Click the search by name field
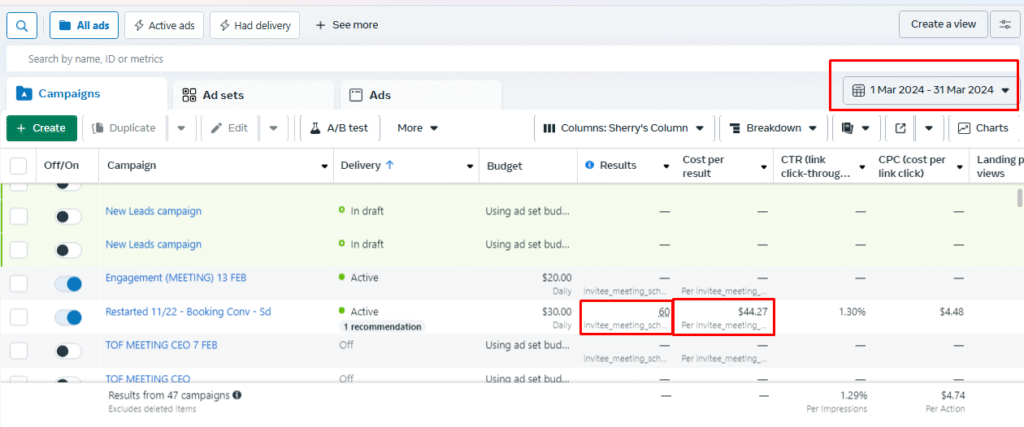1024x427 pixels. (x=400, y=59)
